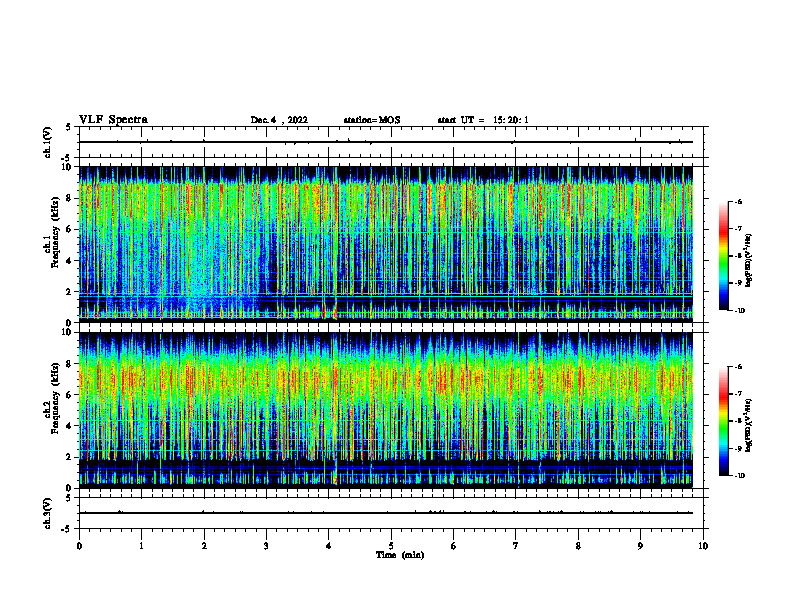Click the "10" frequency tick of ch.1 panel
Image resolution: width=792 pixels, height=612 pixels.
[67, 167]
